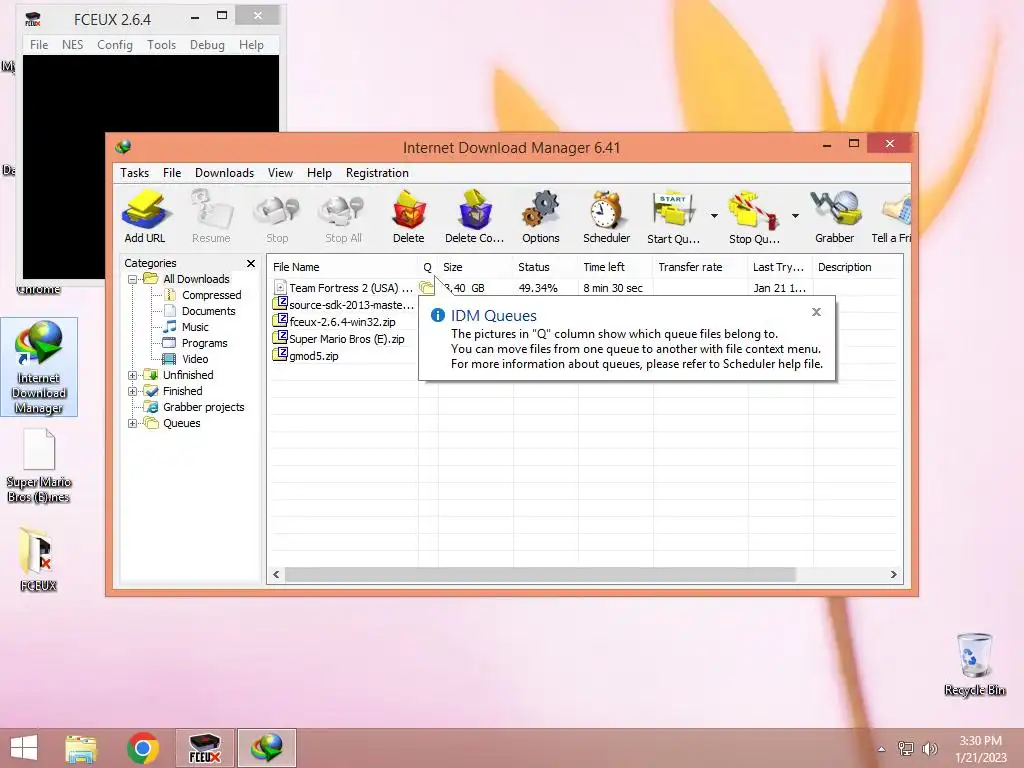Click the Delete Completed toolbar icon
The width and height of the screenshot is (1024, 768).
pos(475,217)
